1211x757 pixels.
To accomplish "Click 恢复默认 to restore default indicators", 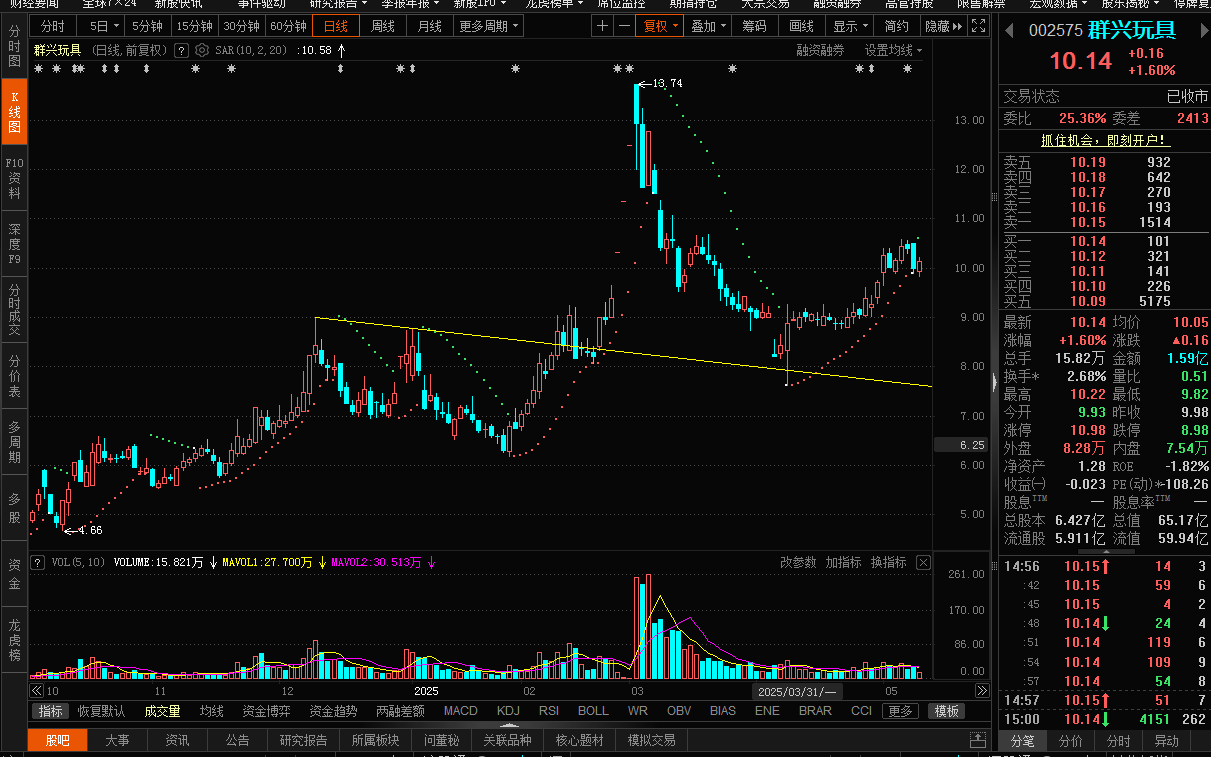I will pyautogui.click(x=102, y=711).
